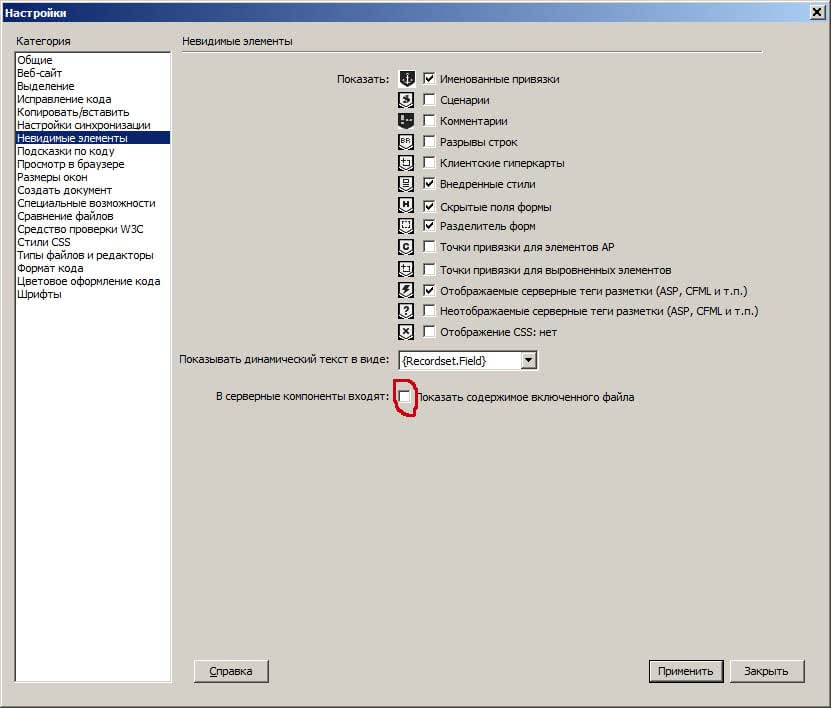
Task: Click the lightning server tag icon
Action: pos(406,290)
